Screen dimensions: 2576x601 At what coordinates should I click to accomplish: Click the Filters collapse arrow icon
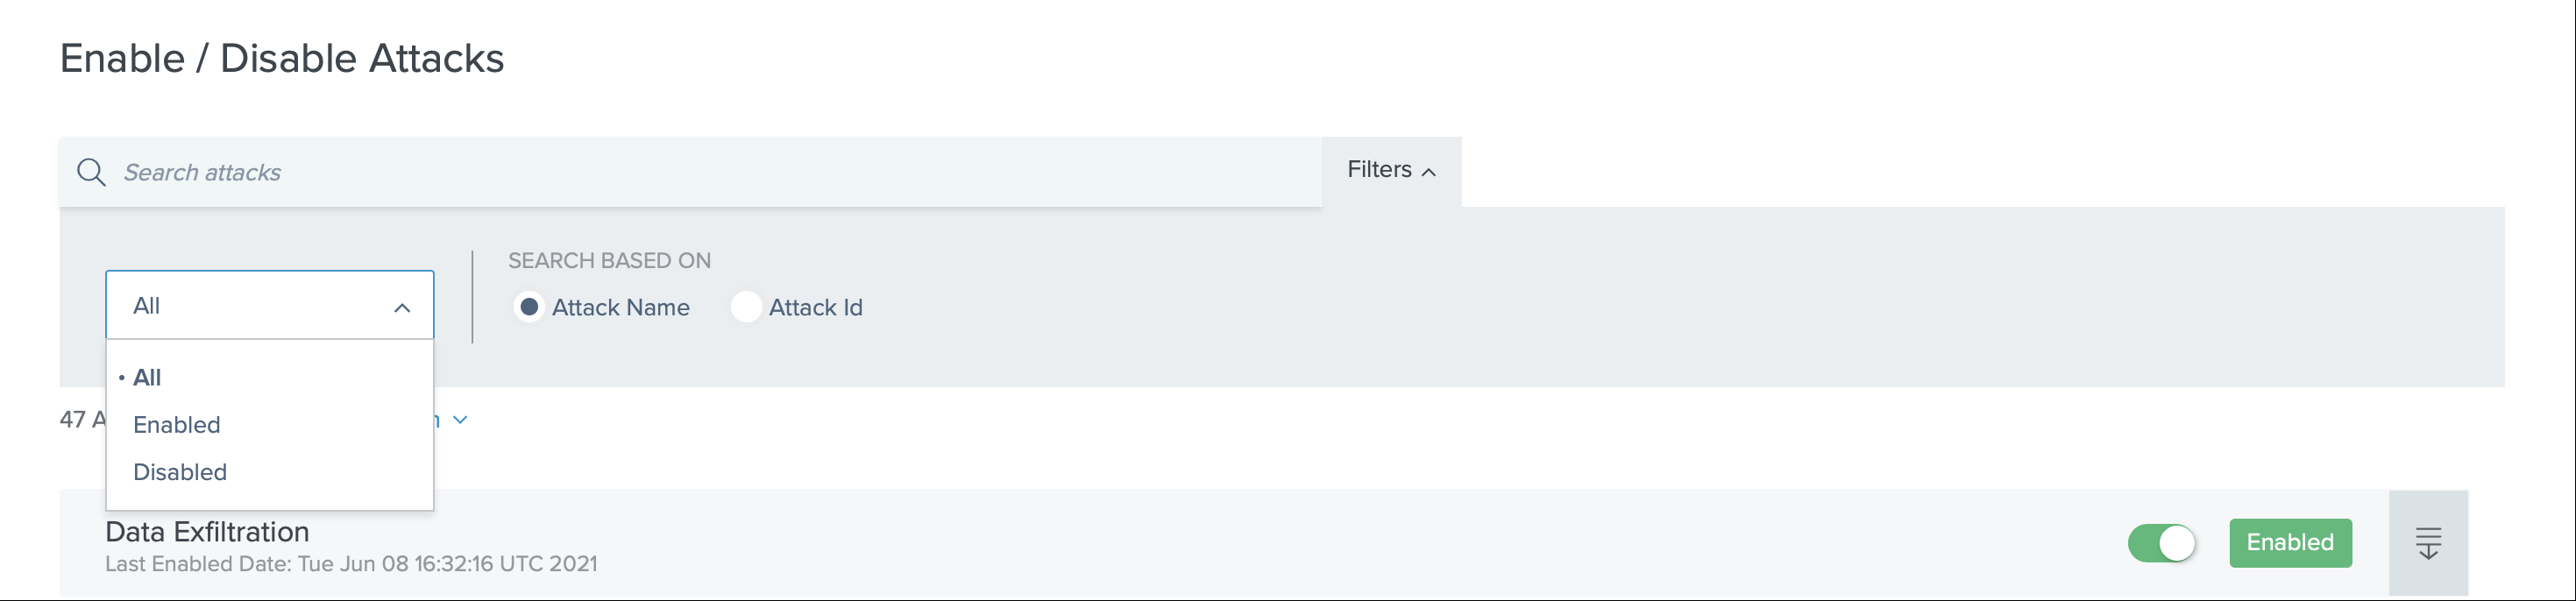pos(1429,172)
